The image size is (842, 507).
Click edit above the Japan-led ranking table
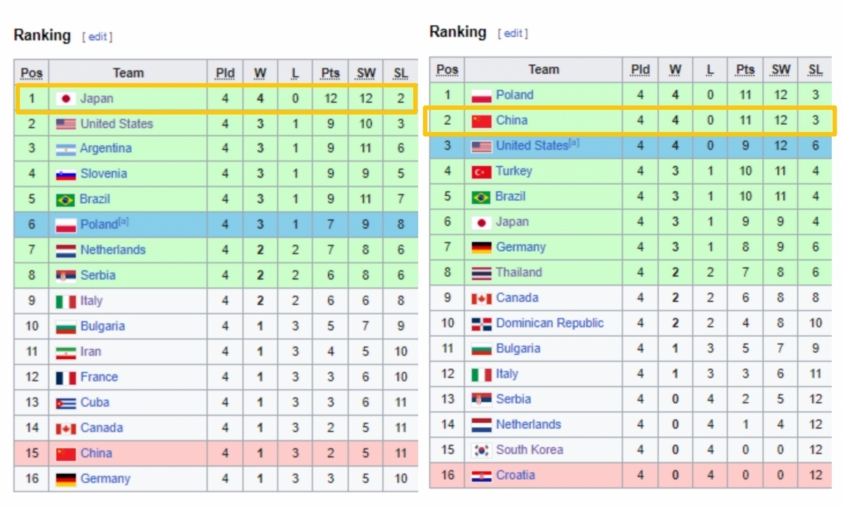click(97, 37)
